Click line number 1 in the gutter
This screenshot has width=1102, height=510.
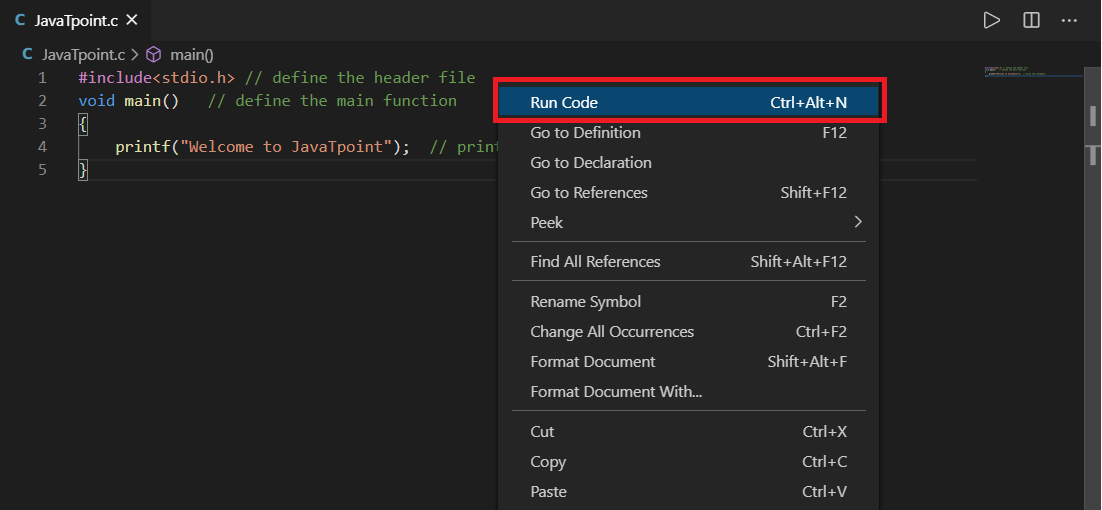click(43, 77)
